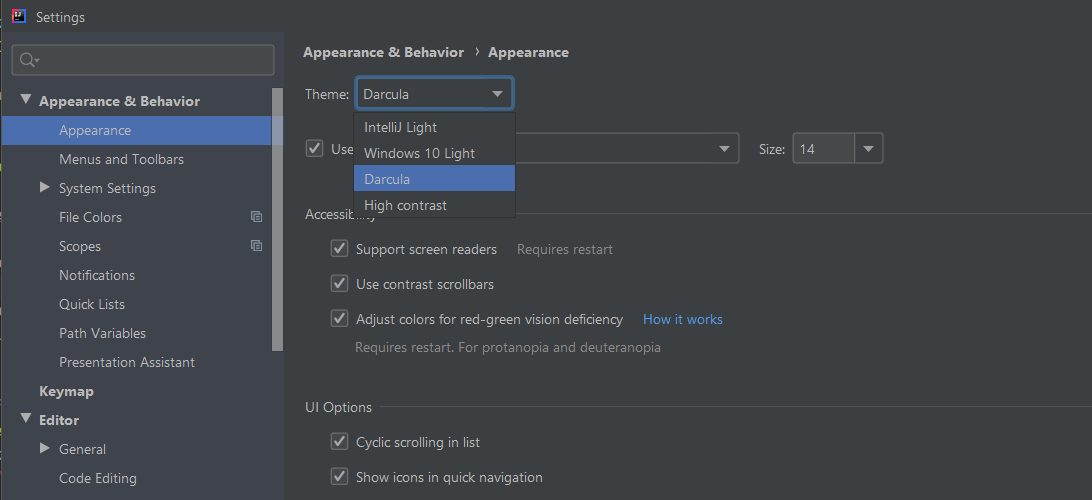Uncheck Use contrast scrollbars
This screenshot has width=1092, height=500.
tap(339, 283)
